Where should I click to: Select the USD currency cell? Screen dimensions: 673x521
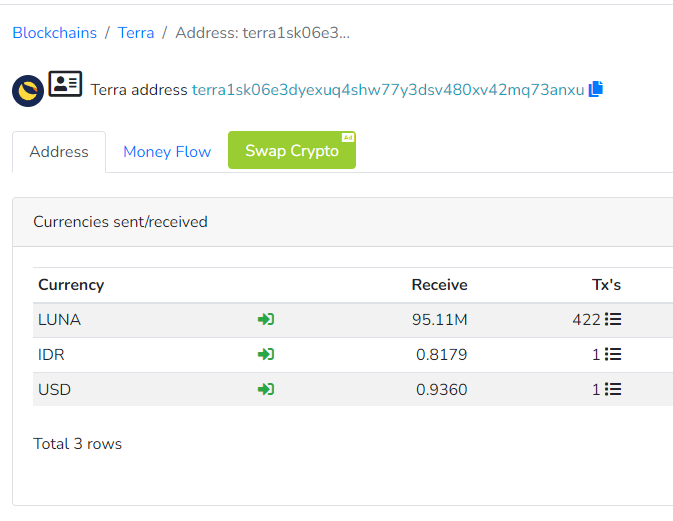coord(55,390)
